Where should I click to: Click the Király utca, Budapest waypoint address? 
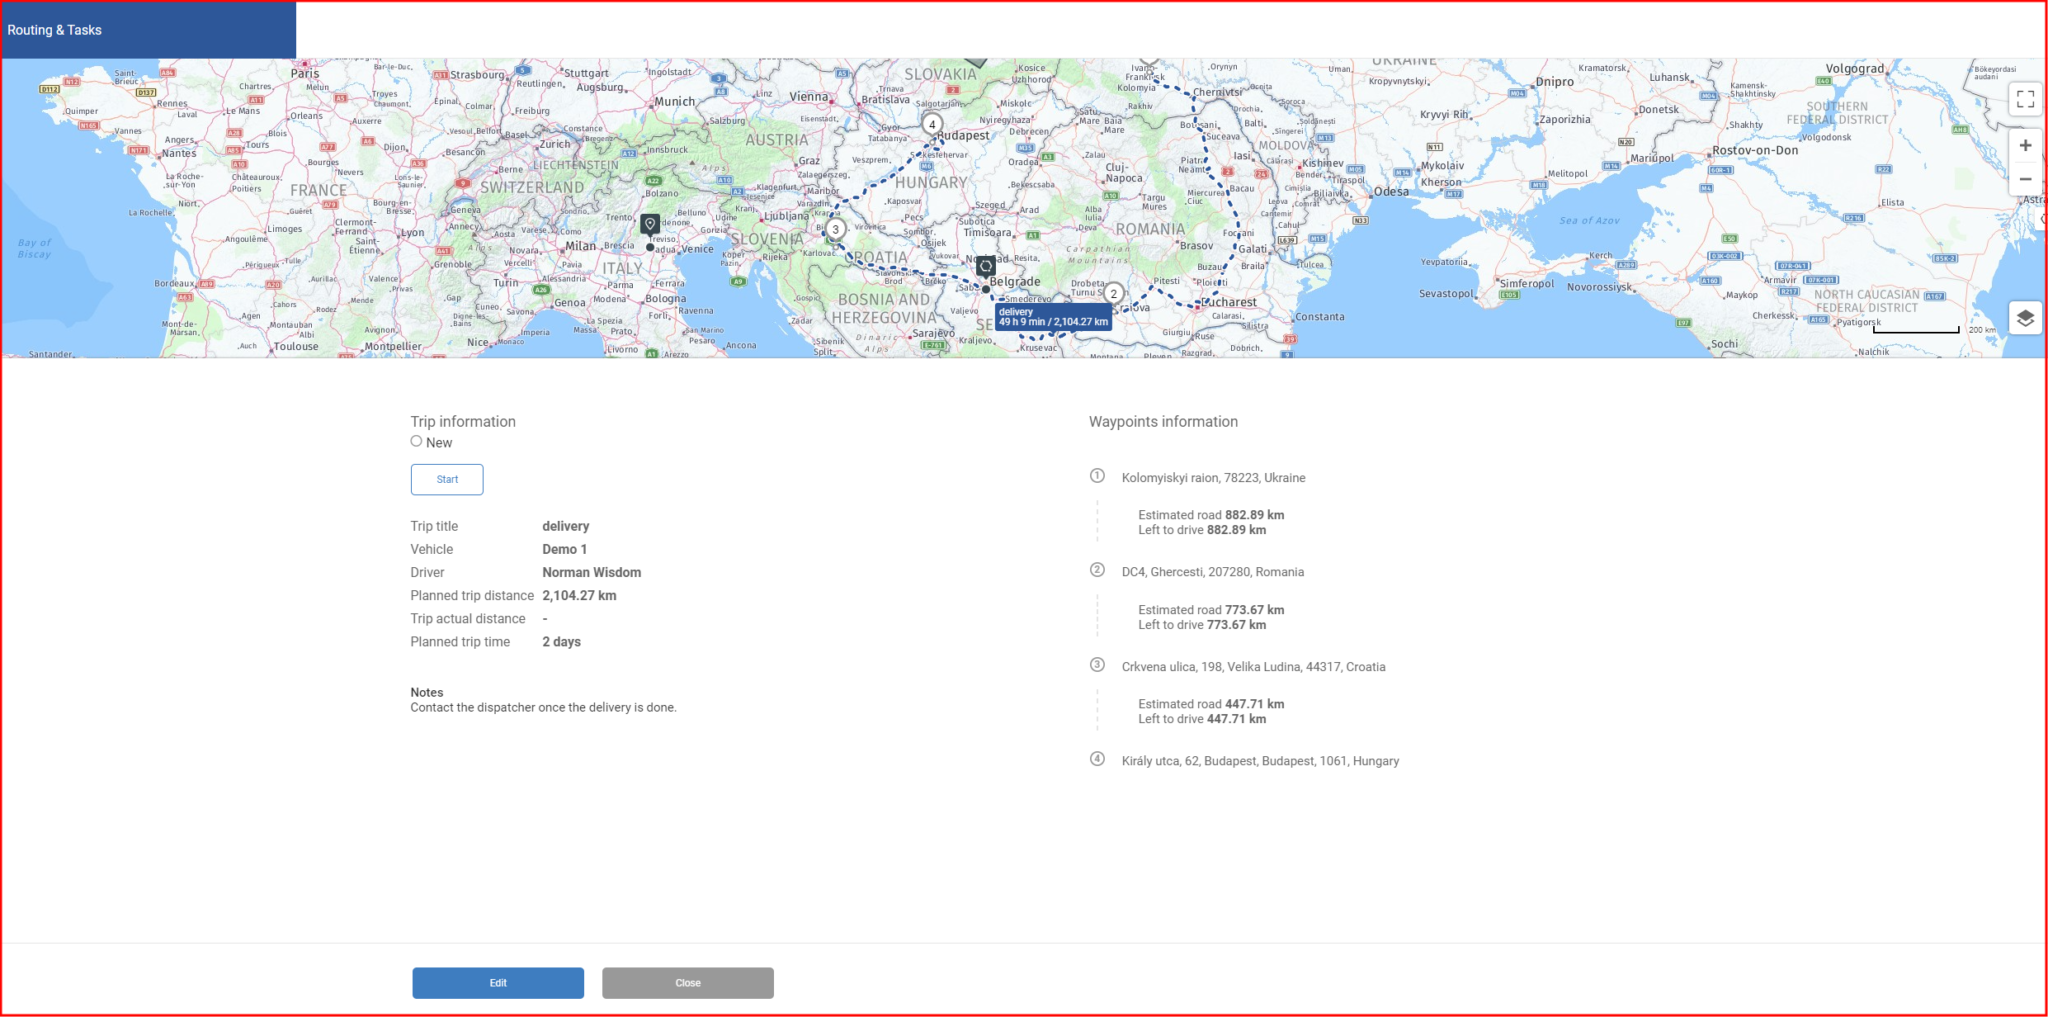pos(1260,761)
